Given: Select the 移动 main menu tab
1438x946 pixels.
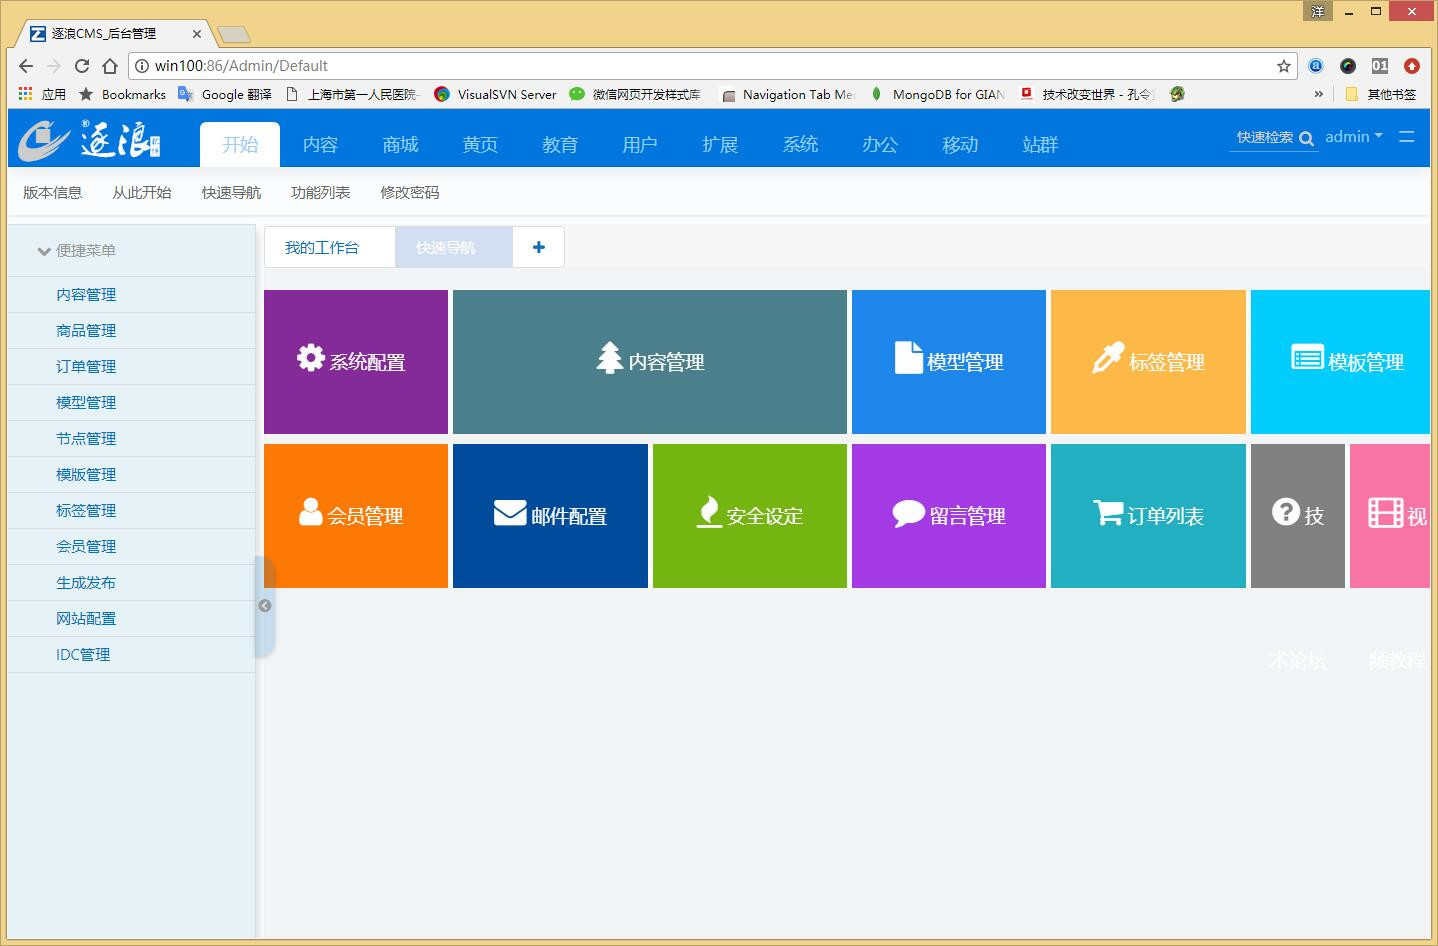Looking at the screenshot, I should click(x=960, y=145).
